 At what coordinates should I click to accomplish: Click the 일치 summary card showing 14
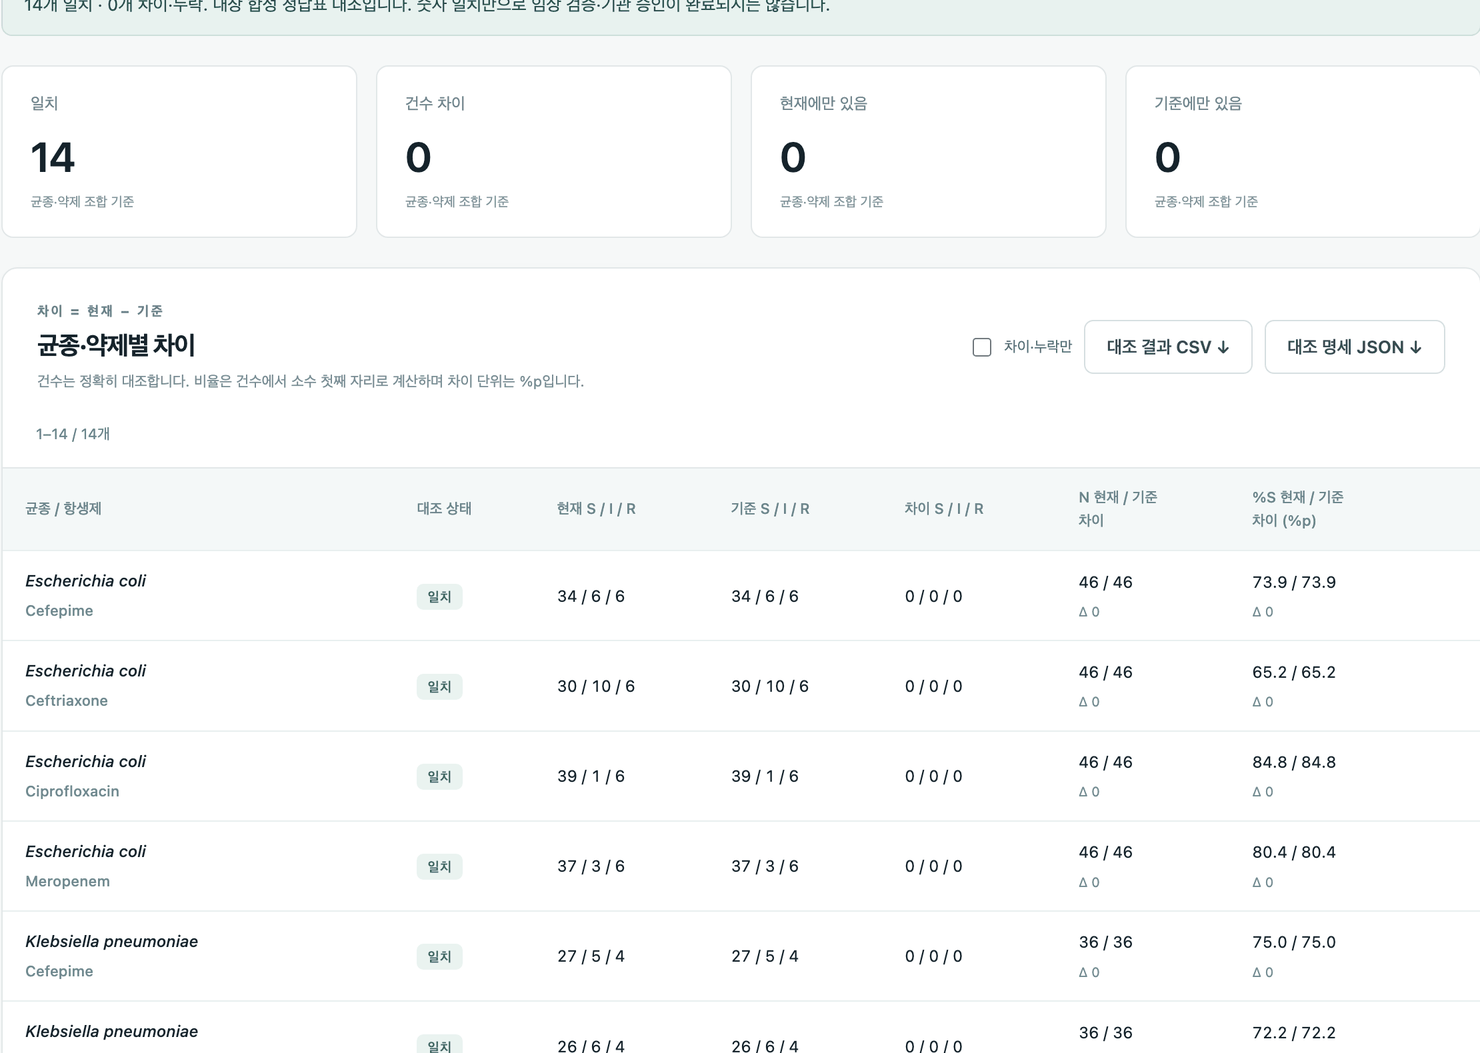click(x=179, y=152)
